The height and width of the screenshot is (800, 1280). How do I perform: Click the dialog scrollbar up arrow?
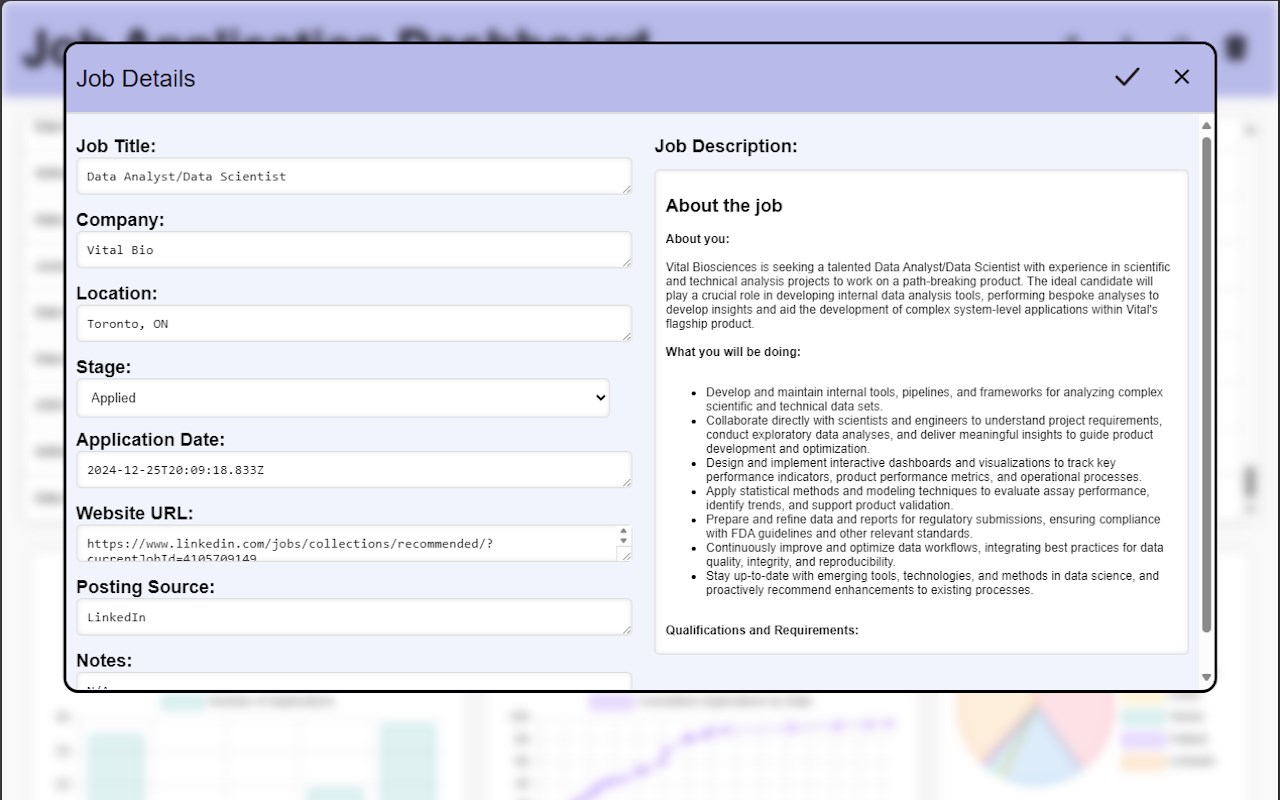tap(1206, 126)
